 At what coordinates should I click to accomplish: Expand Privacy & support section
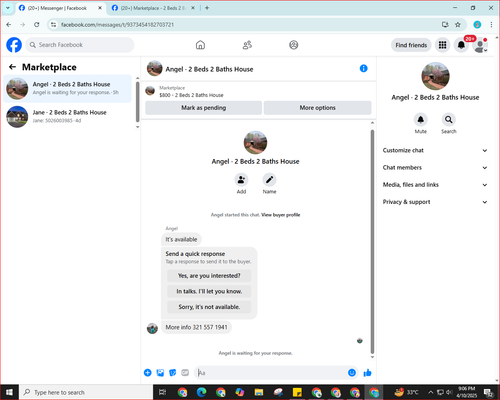pyautogui.click(x=435, y=202)
